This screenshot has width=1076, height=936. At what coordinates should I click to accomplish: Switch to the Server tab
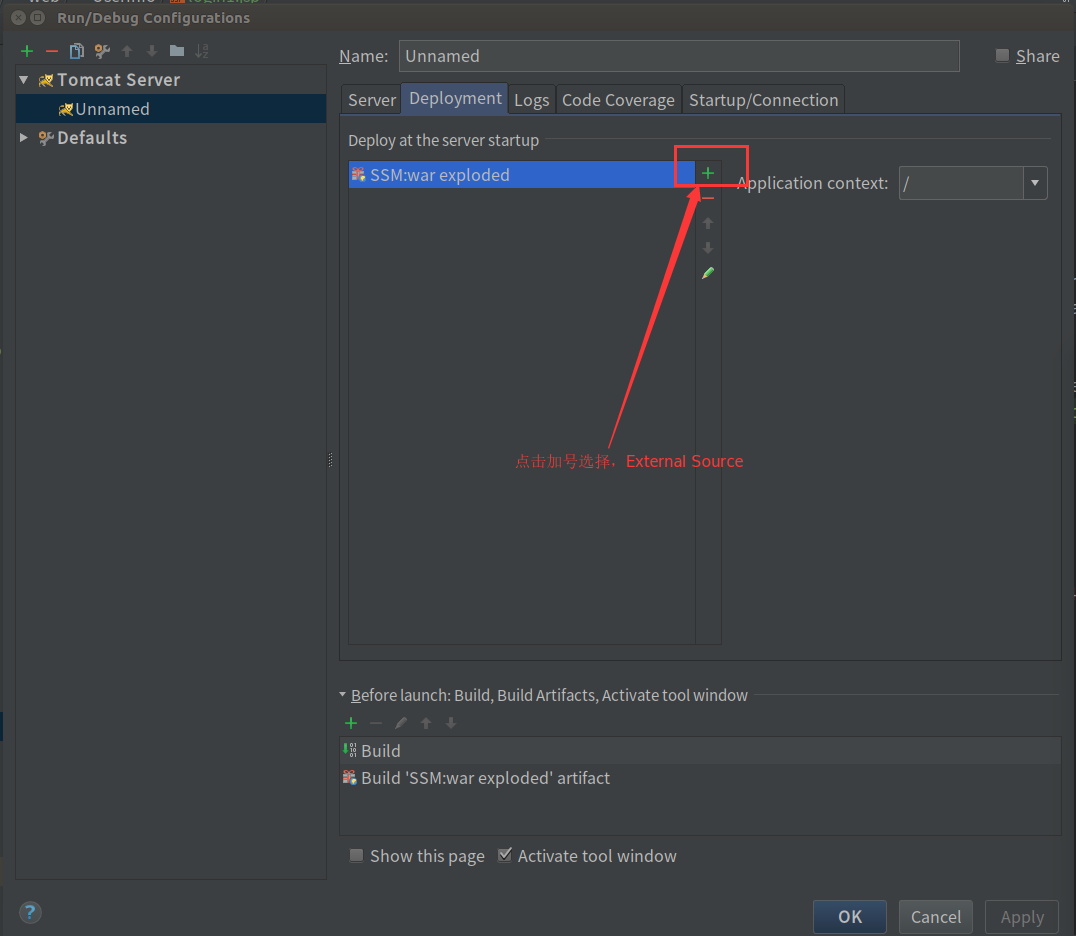click(x=371, y=100)
